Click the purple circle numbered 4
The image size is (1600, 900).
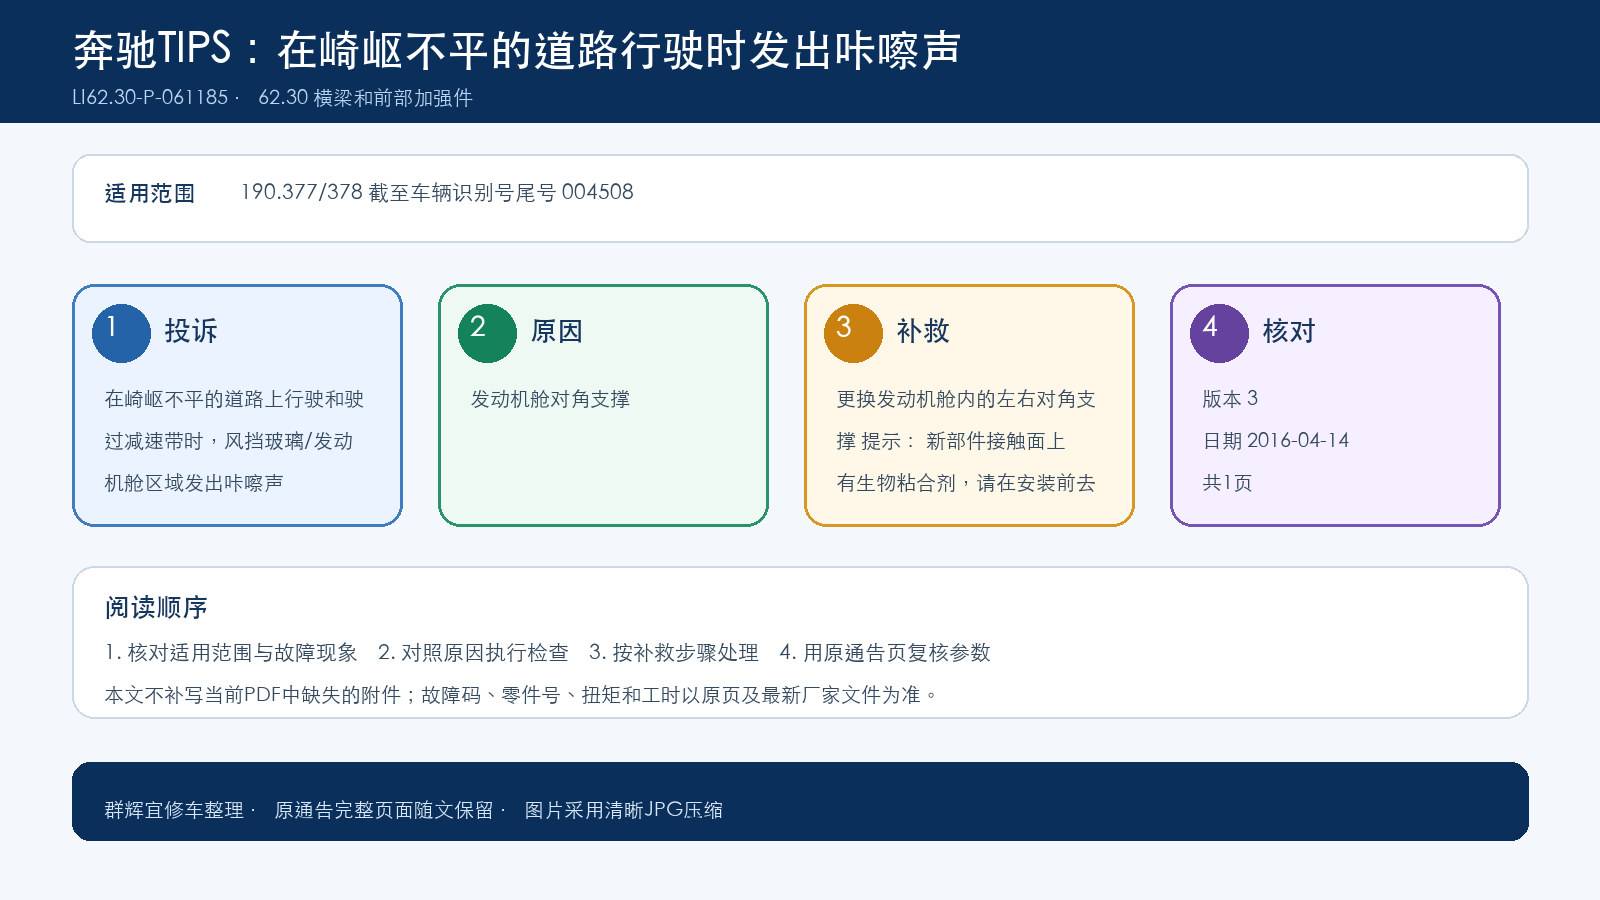coord(1219,333)
